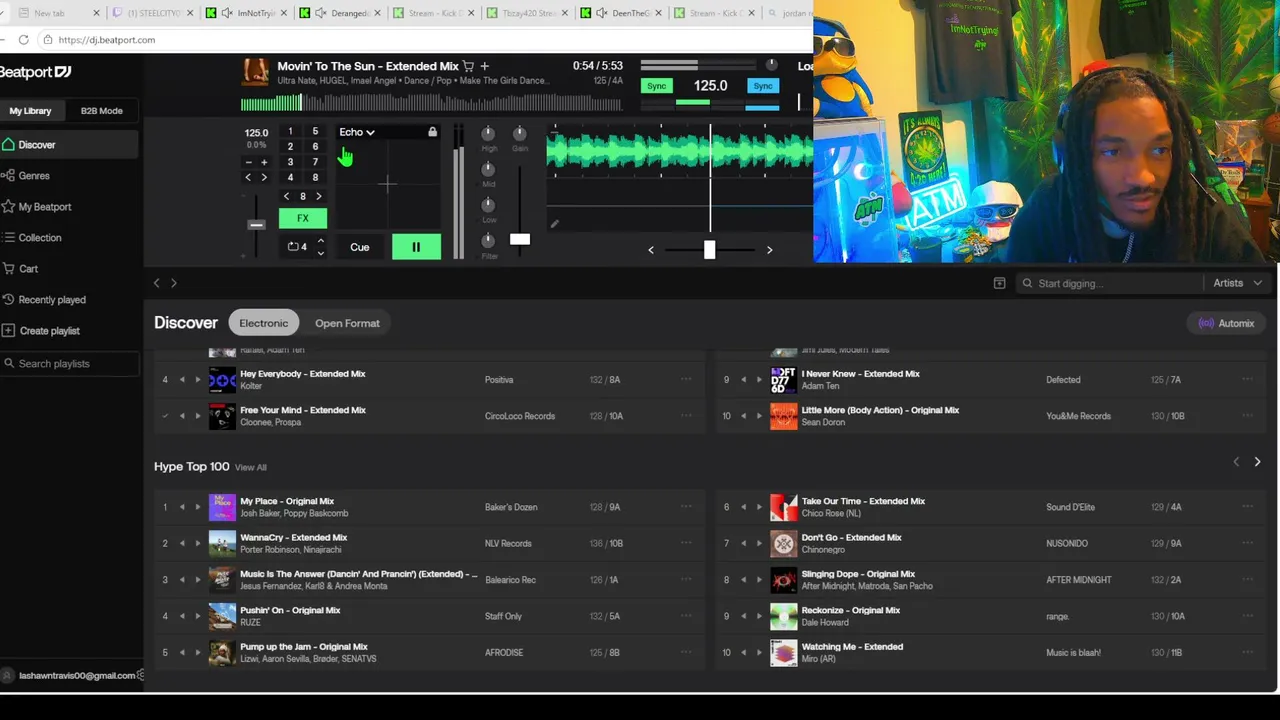Trigger hot cue pad 8
1280x720 pixels.
pyautogui.click(x=315, y=178)
